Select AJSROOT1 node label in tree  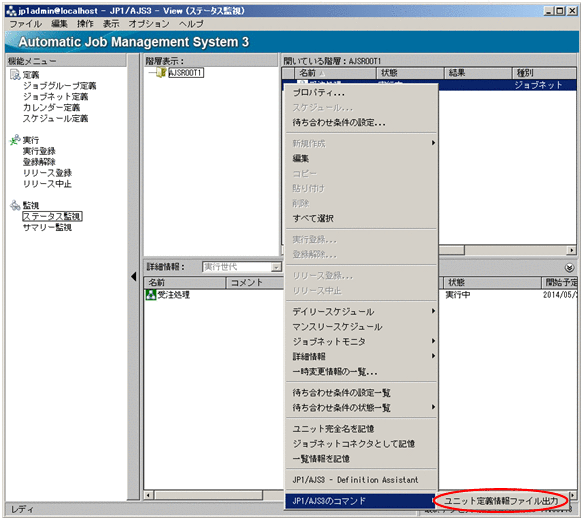pos(186,72)
